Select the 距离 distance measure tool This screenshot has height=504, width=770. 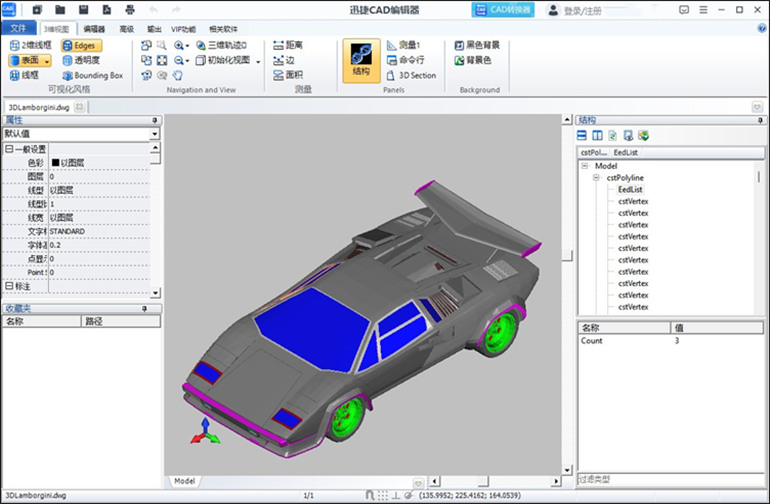pos(288,45)
